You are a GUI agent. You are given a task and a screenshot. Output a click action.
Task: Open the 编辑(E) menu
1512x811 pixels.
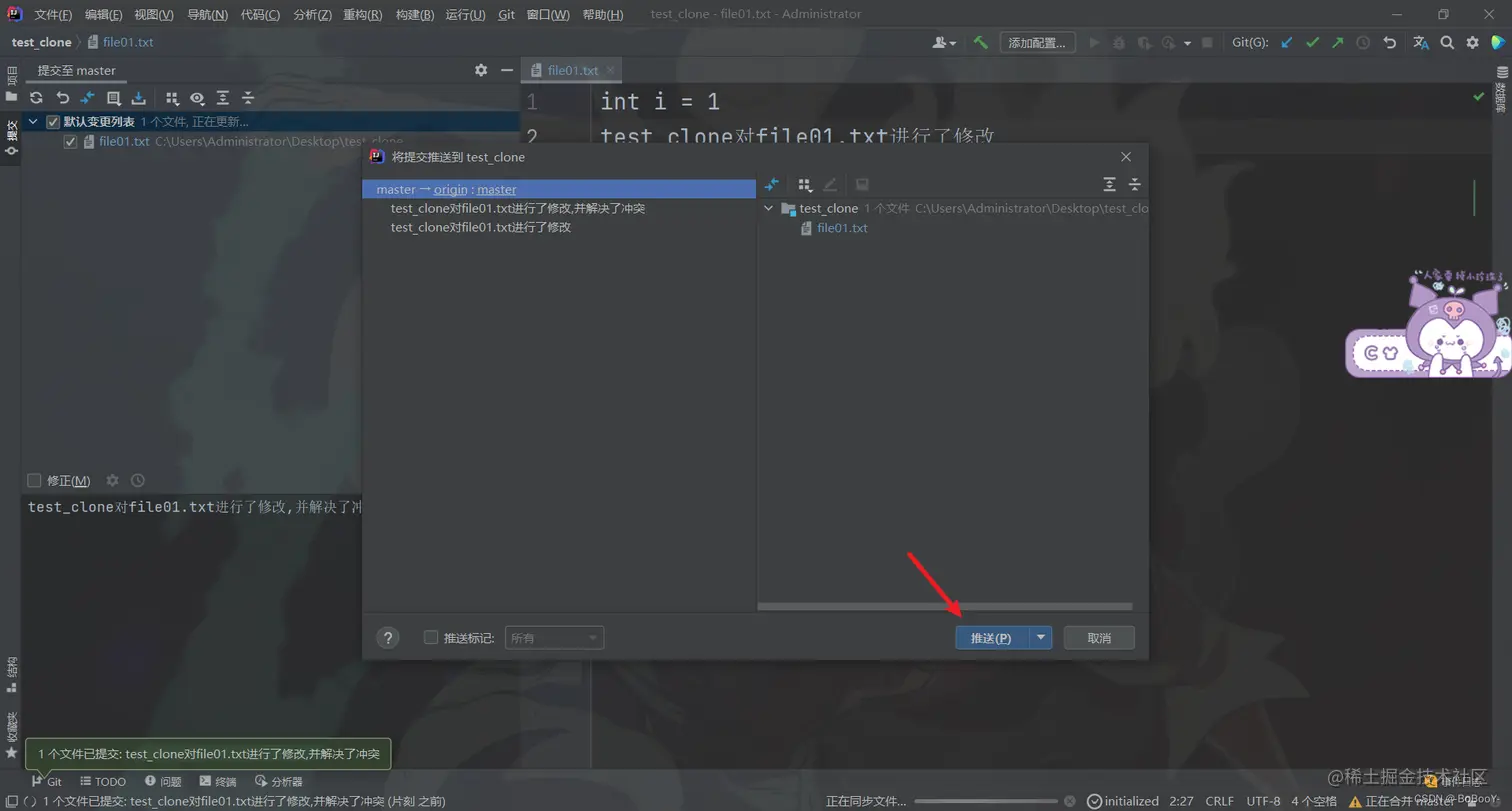click(104, 15)
